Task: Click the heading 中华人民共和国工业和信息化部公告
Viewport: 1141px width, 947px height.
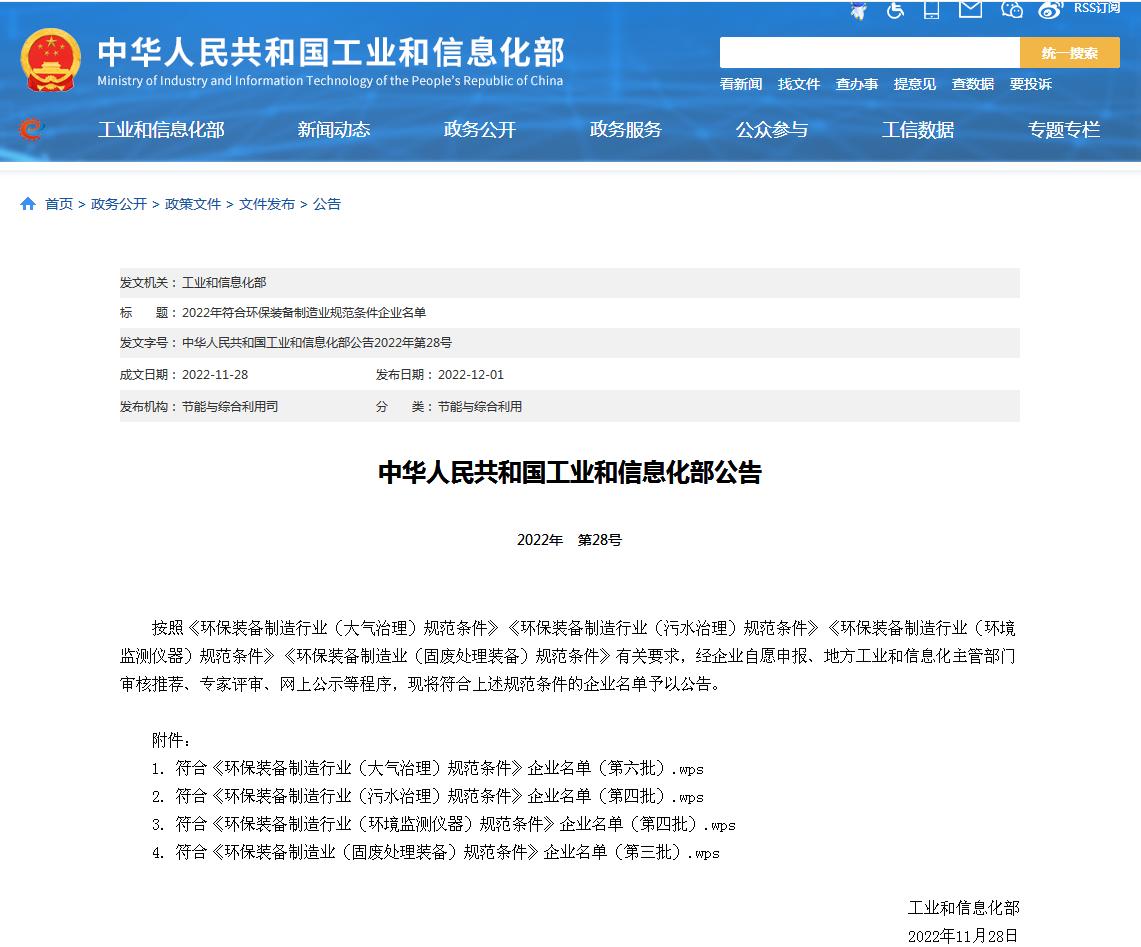Action: 570,472
